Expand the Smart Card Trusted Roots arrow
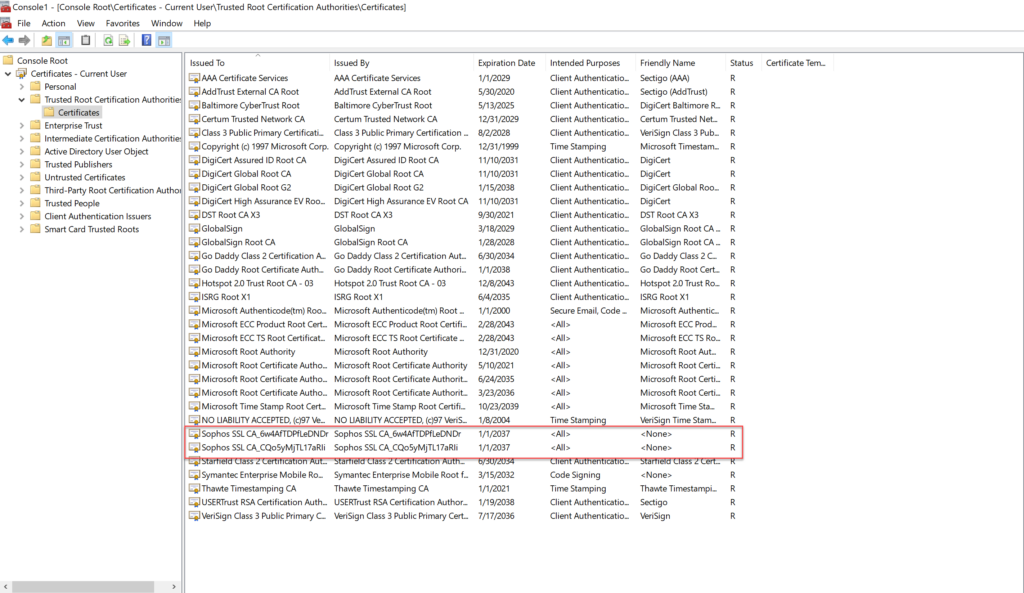The height and width of the screenshot is (593, 1024). (22, 229)
